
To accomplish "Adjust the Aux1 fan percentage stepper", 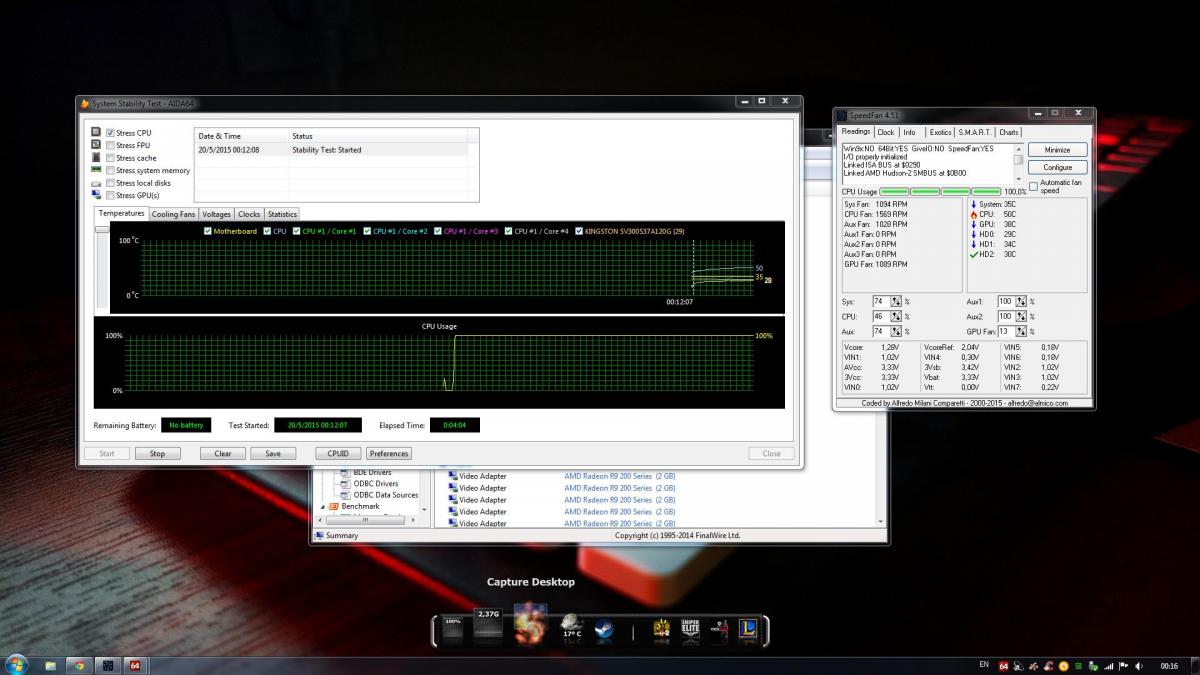I will click(x=1021, y=301).
